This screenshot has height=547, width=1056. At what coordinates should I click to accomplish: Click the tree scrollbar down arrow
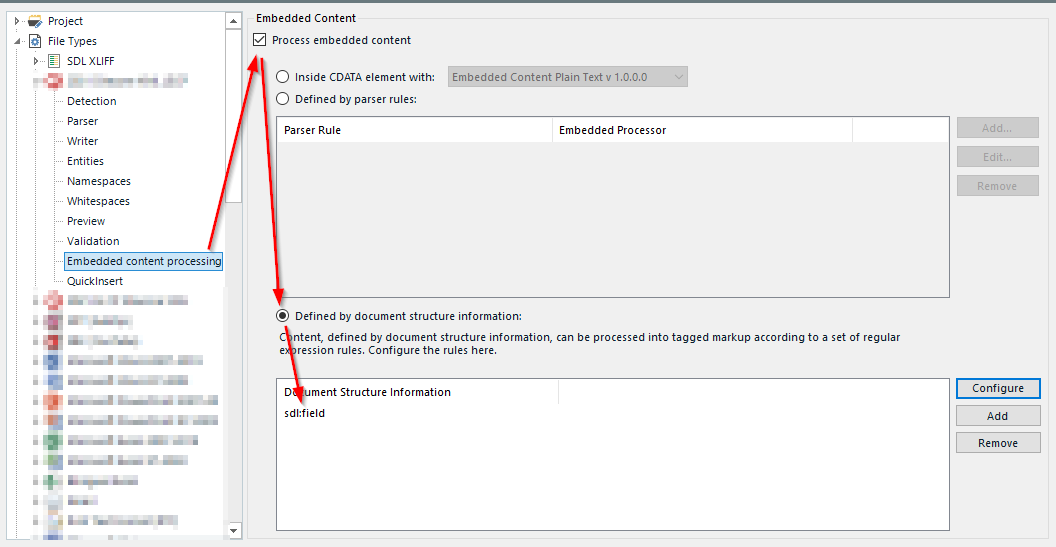click(x=234, y=530)
